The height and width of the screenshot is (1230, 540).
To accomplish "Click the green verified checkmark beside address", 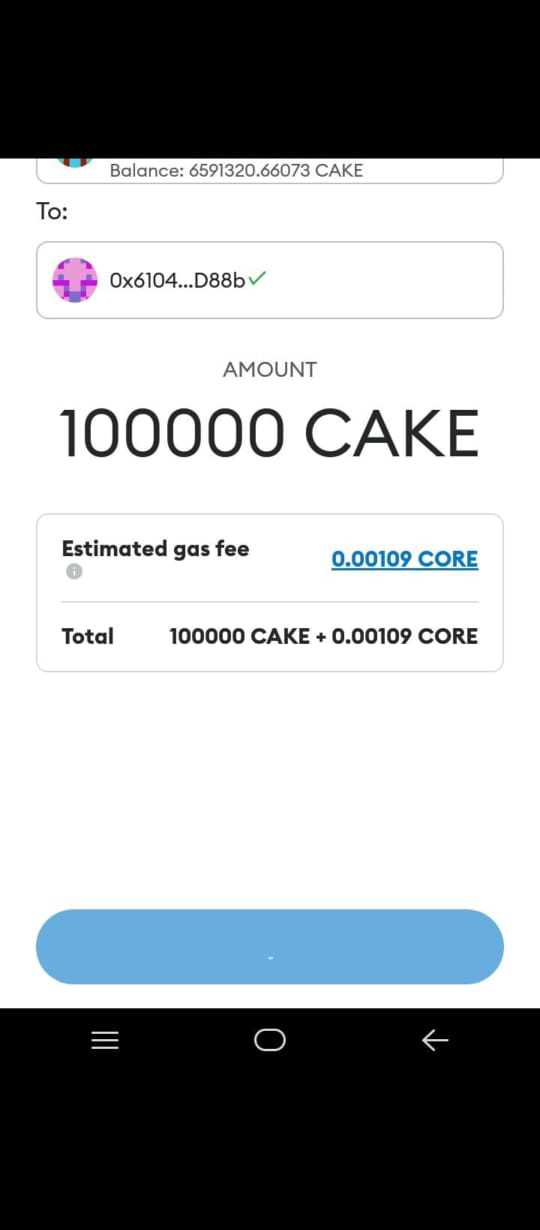I will [257, 279].
